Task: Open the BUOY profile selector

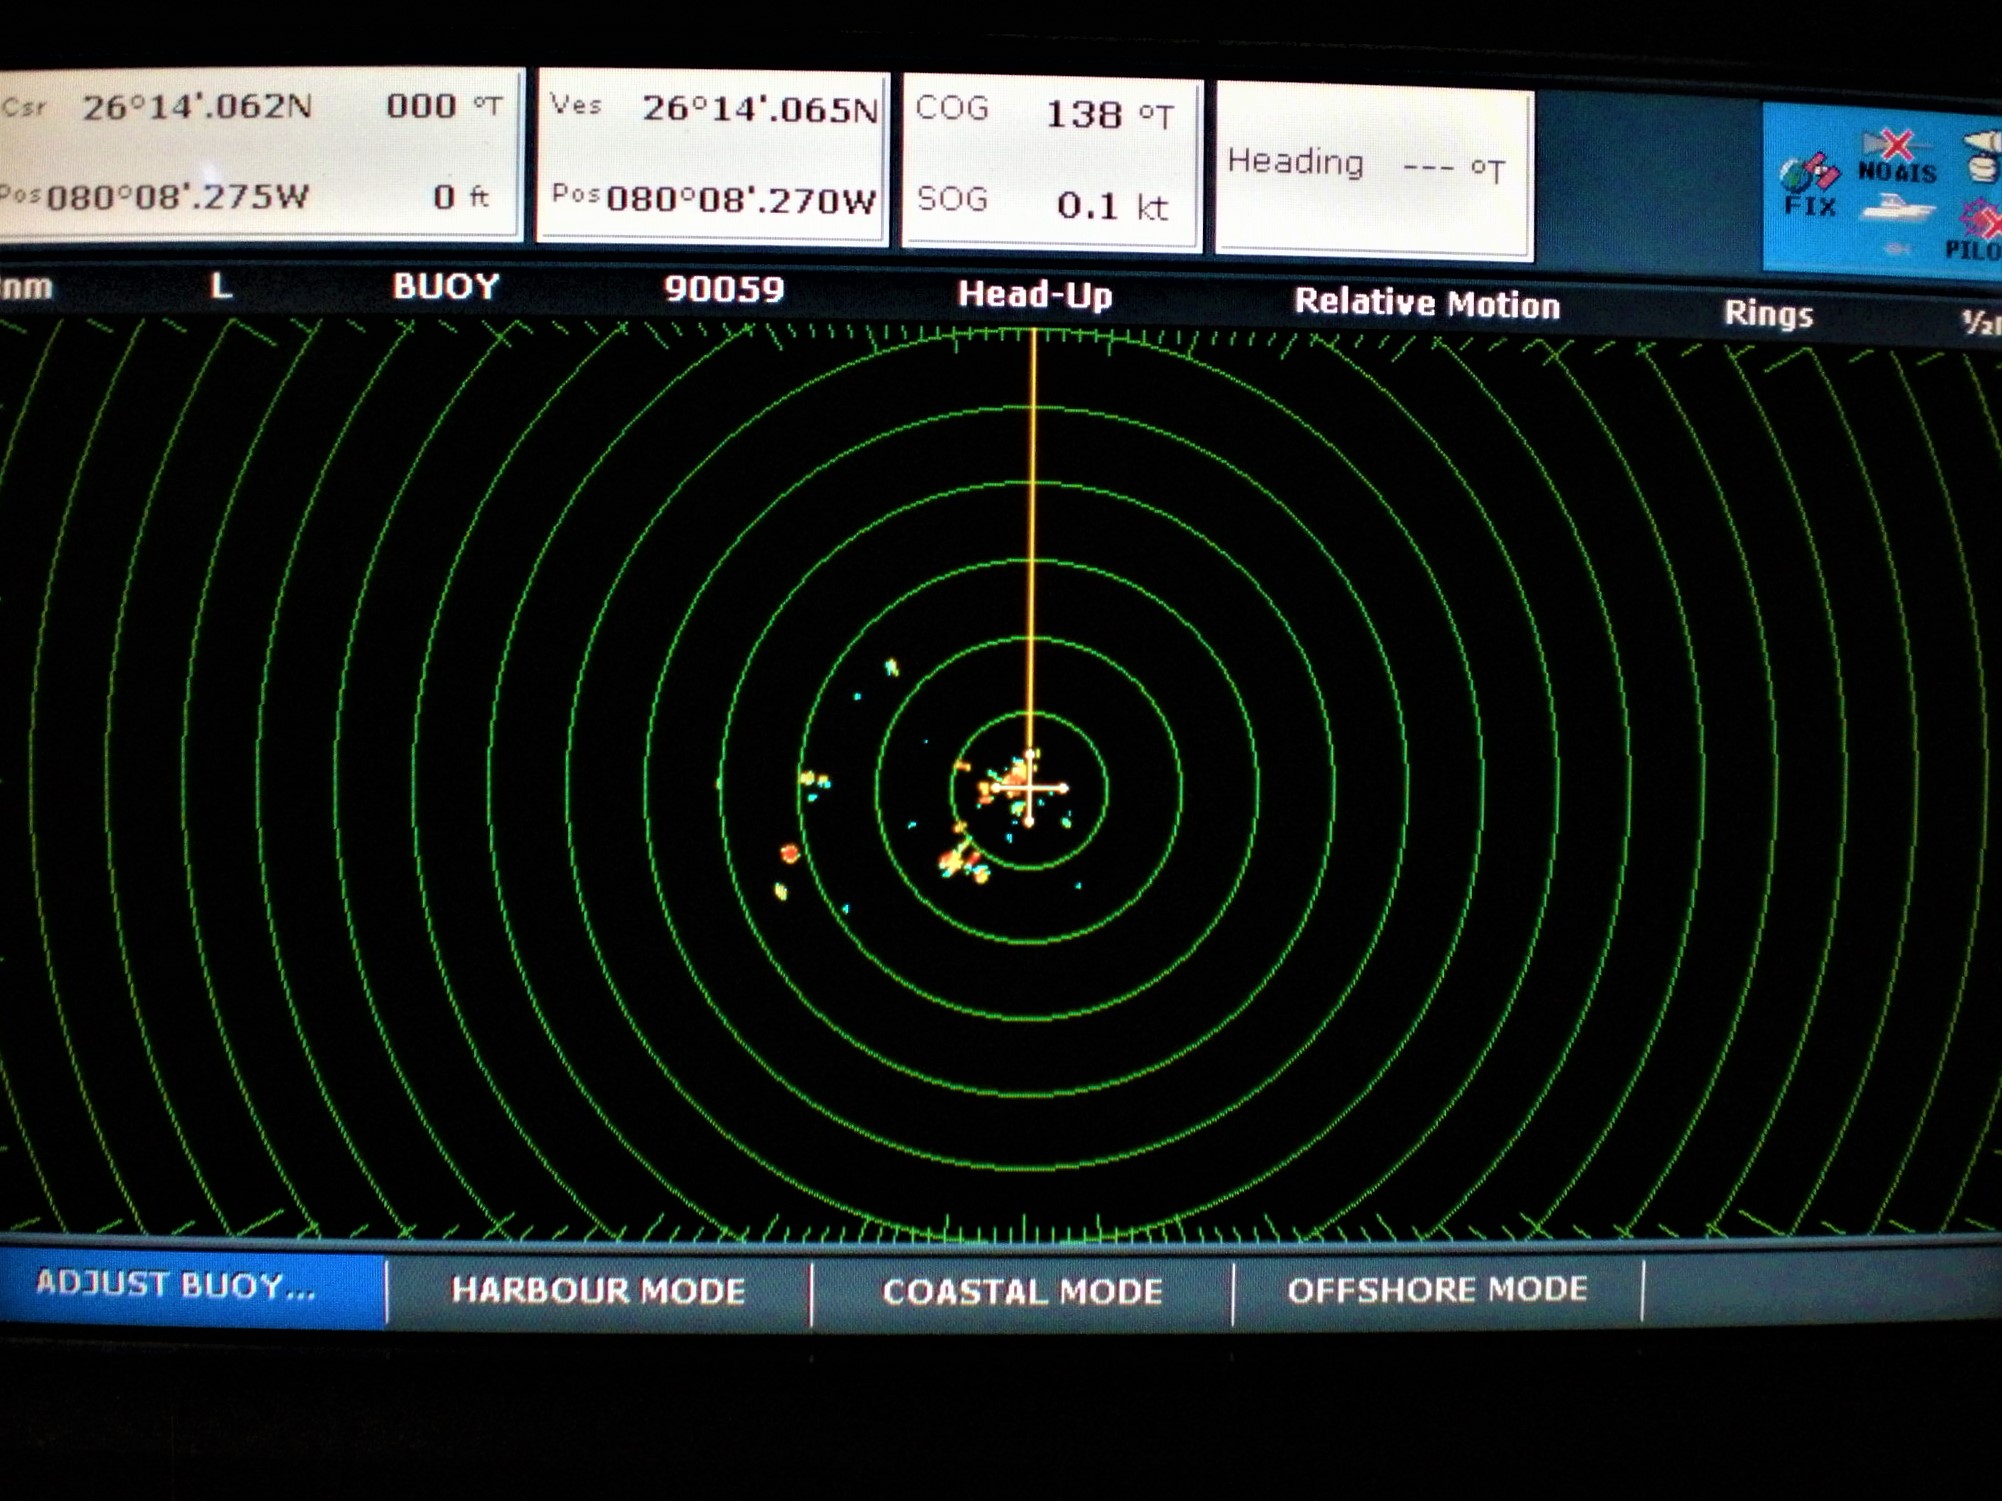Action: click(444, 287)
